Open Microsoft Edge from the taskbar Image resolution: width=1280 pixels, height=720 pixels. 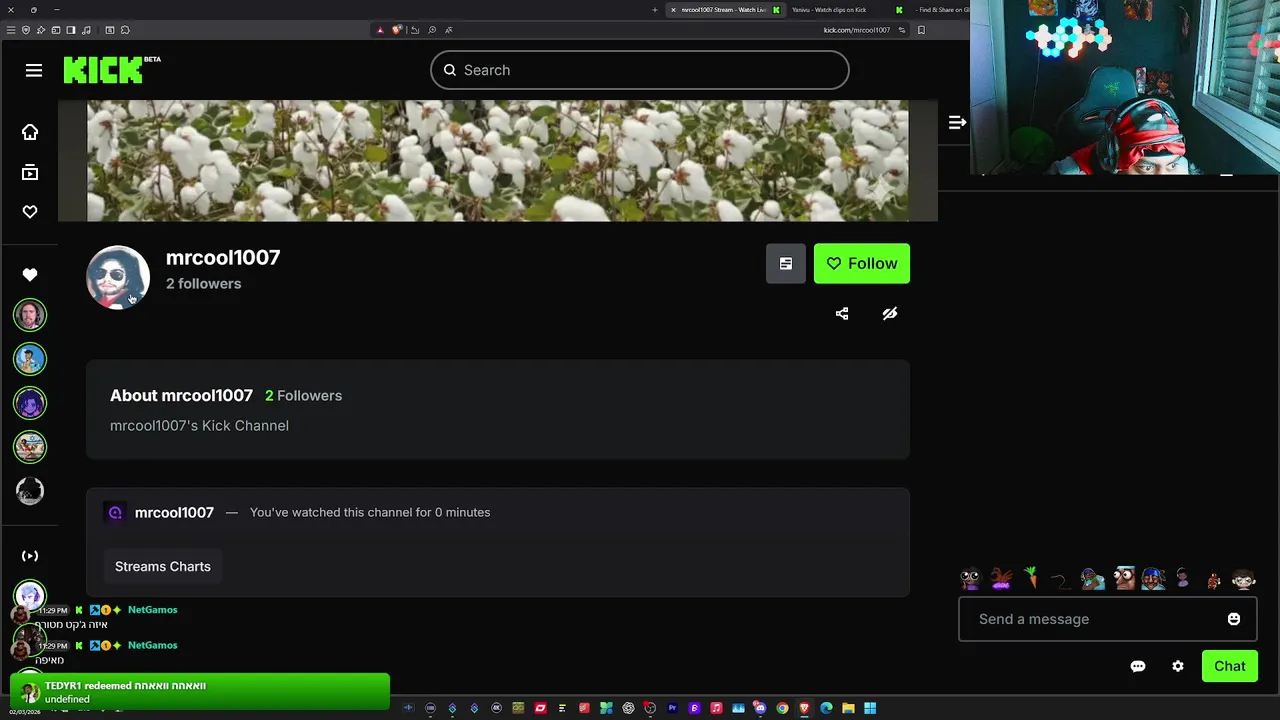tap(826, 708)
